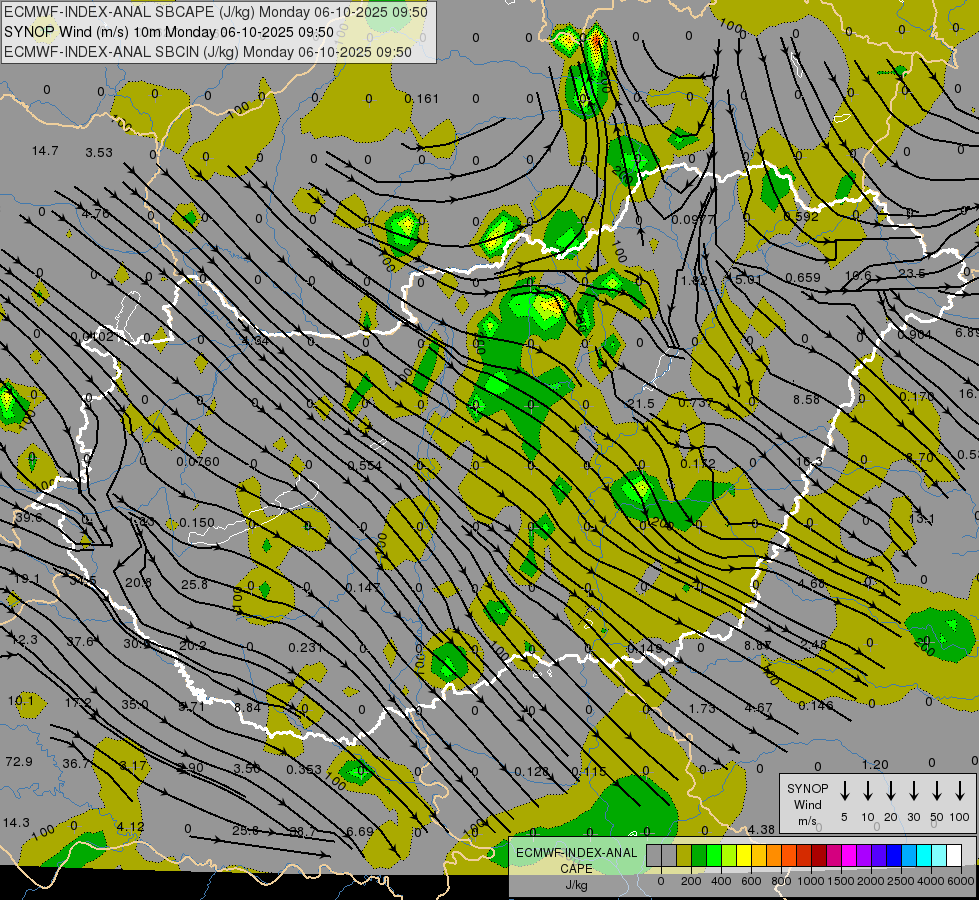Select the legend wind arrow above 30
979x900 pixels.
coord(913,791)
